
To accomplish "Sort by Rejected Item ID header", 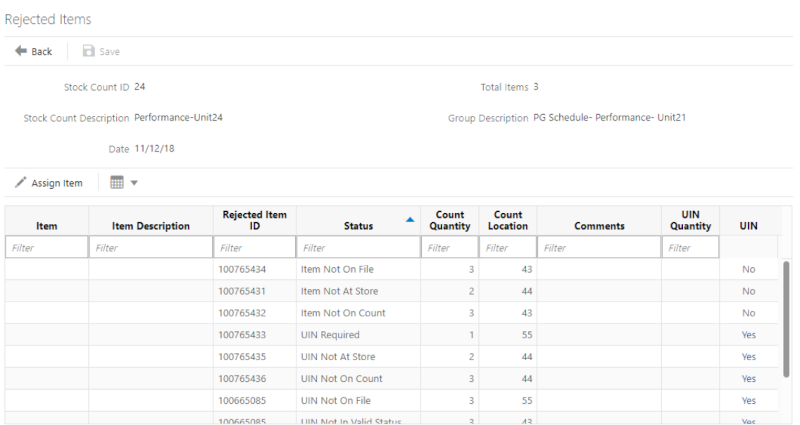I will point(254,220).
